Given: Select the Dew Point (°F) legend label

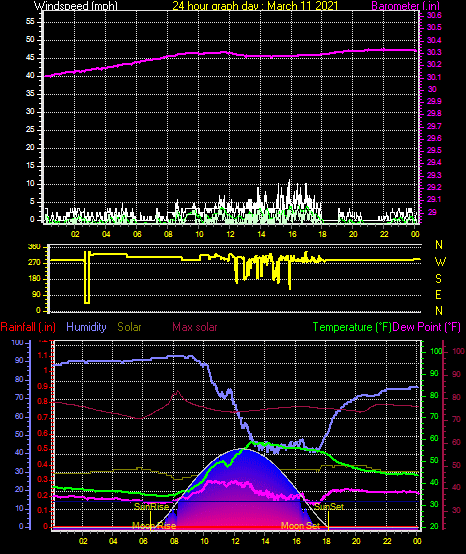Looking at the screenshot, I should pyautogui.click(x=426, y=327).
